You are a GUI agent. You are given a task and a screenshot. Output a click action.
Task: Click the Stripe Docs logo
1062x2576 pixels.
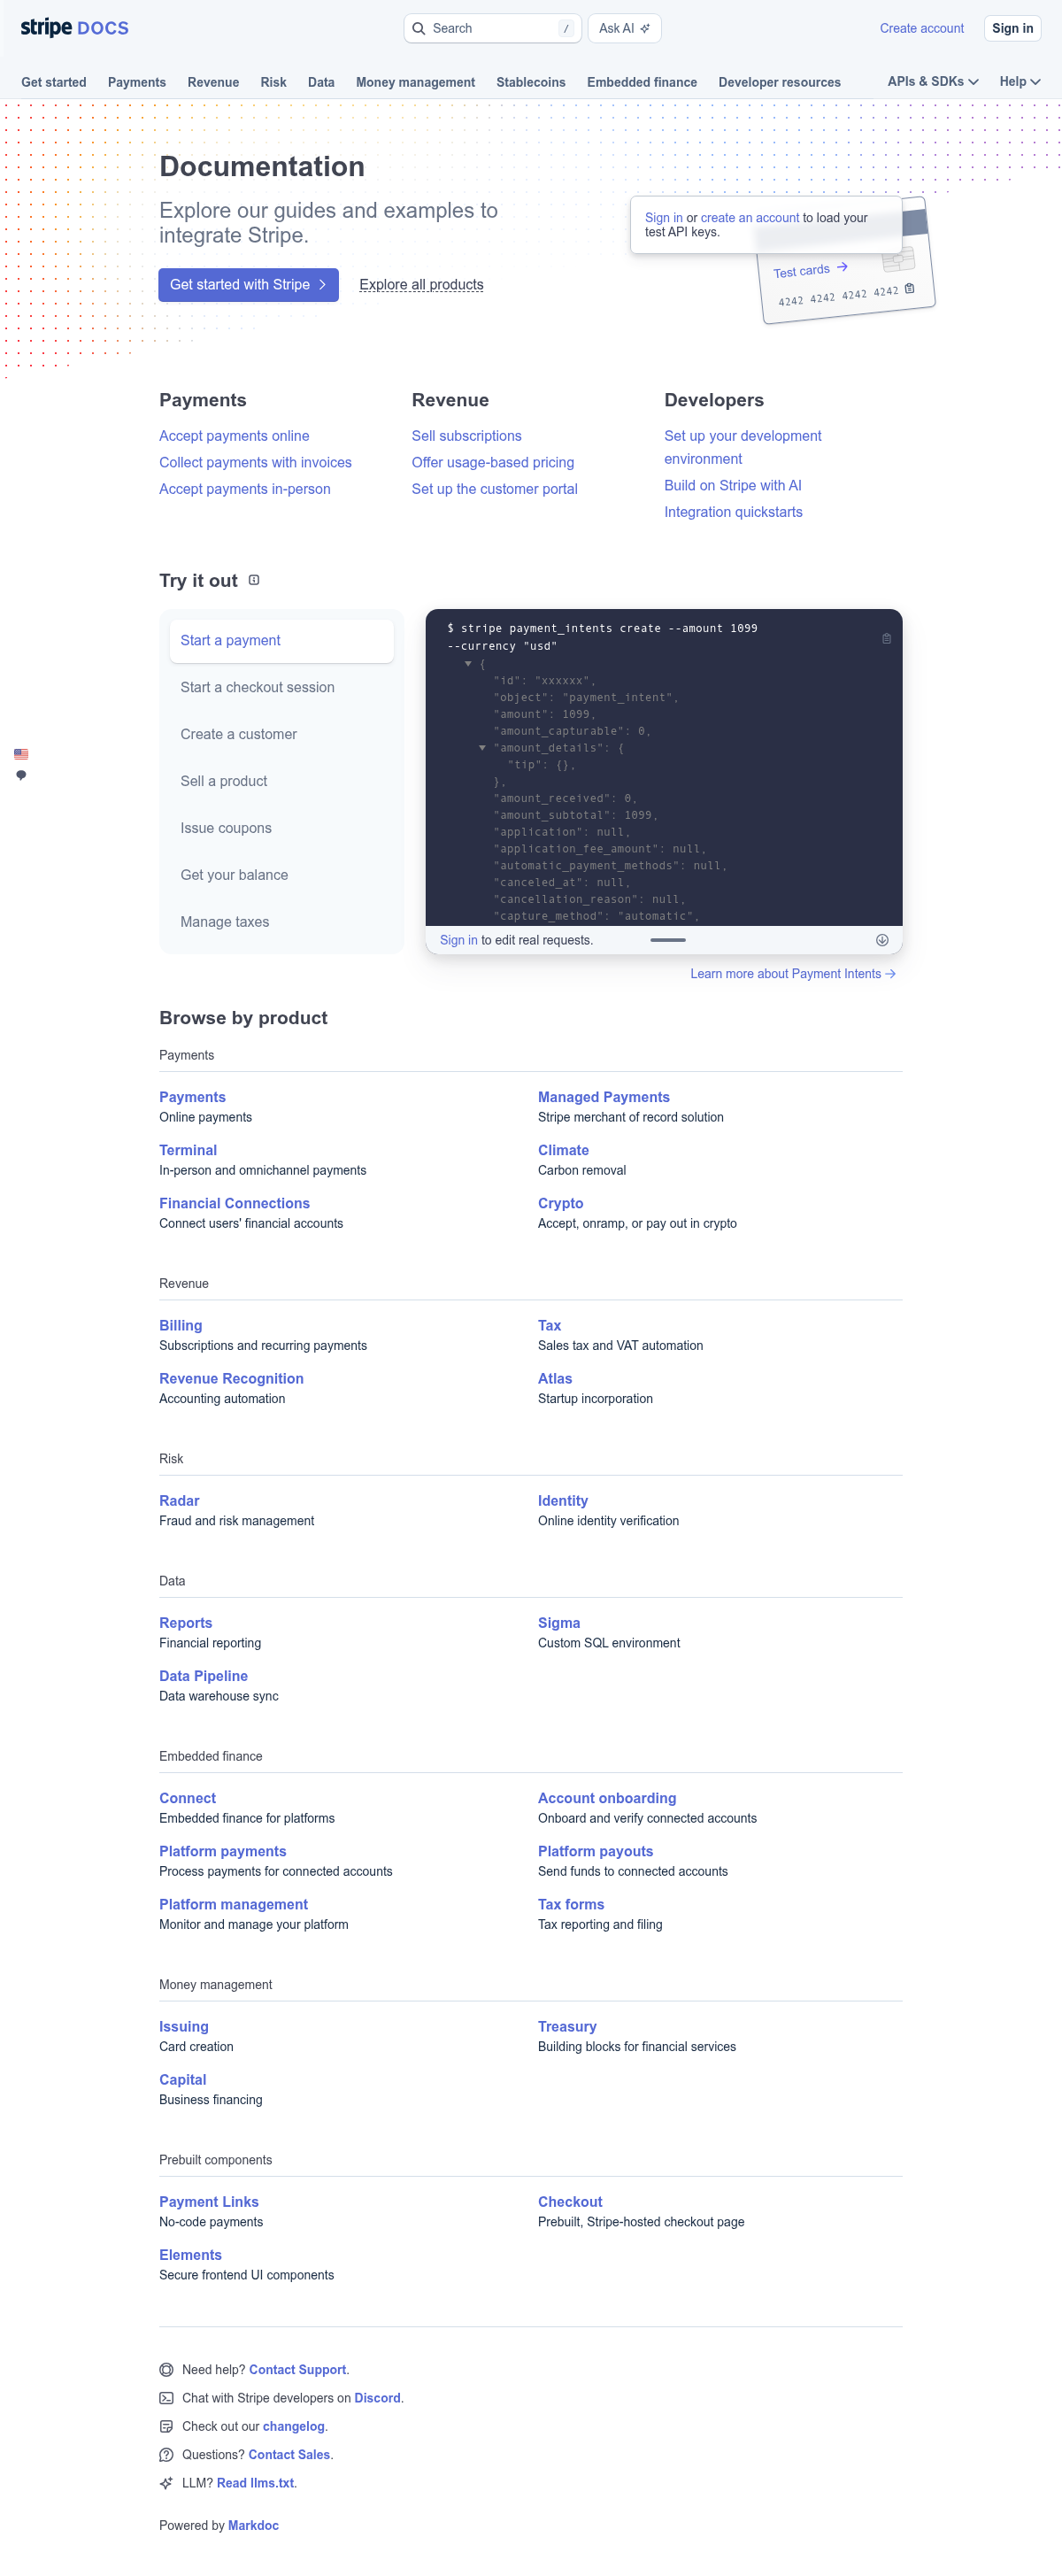pyautogui.click(x=75, y=28)
